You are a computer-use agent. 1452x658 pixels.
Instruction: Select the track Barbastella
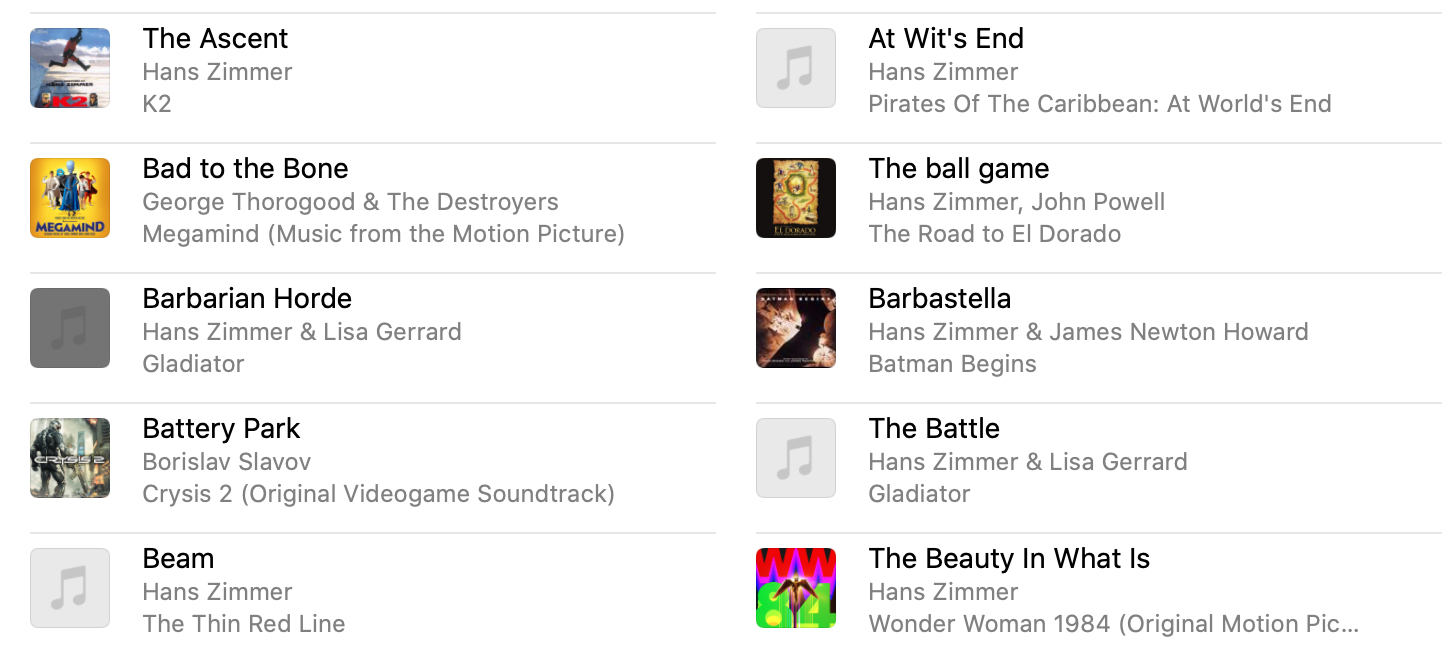939,298
